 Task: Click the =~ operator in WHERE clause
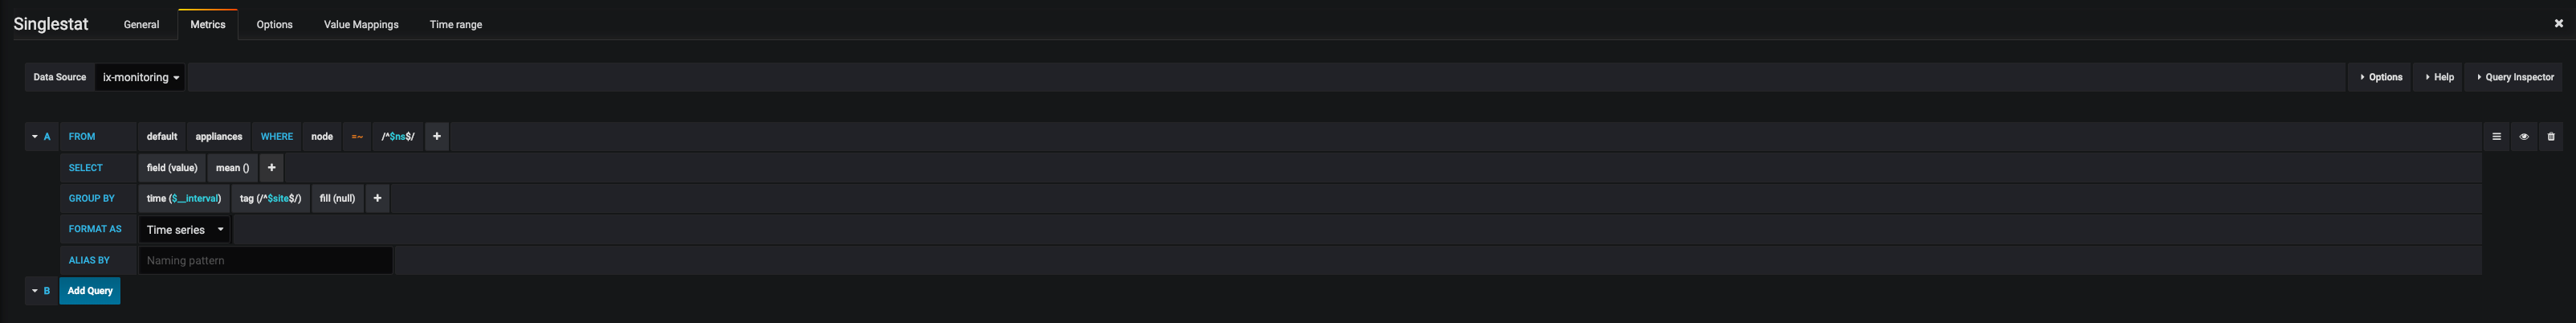click(357, 136)
